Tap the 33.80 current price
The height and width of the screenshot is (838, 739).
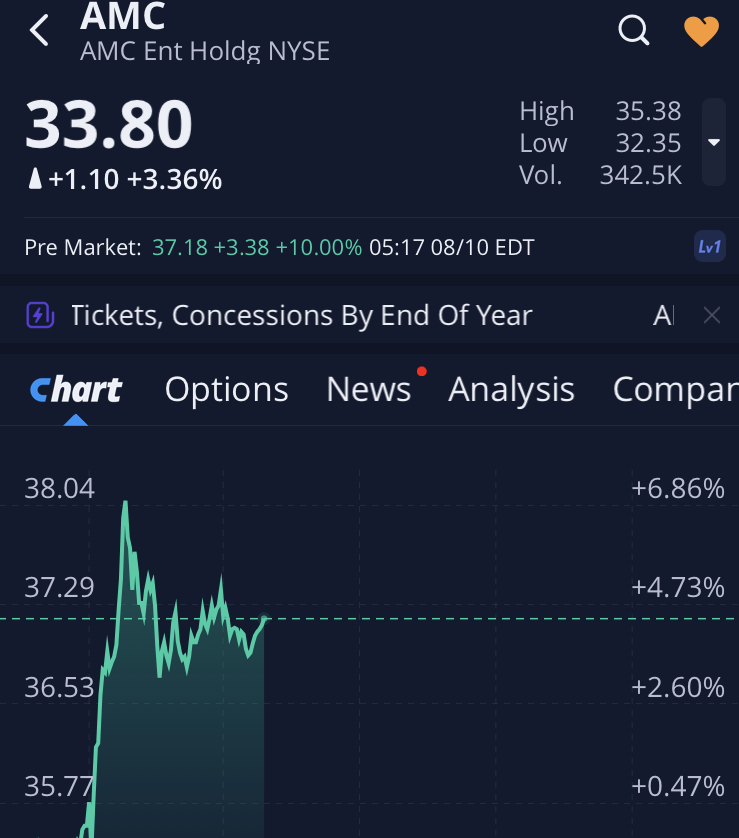coord(108,125)
